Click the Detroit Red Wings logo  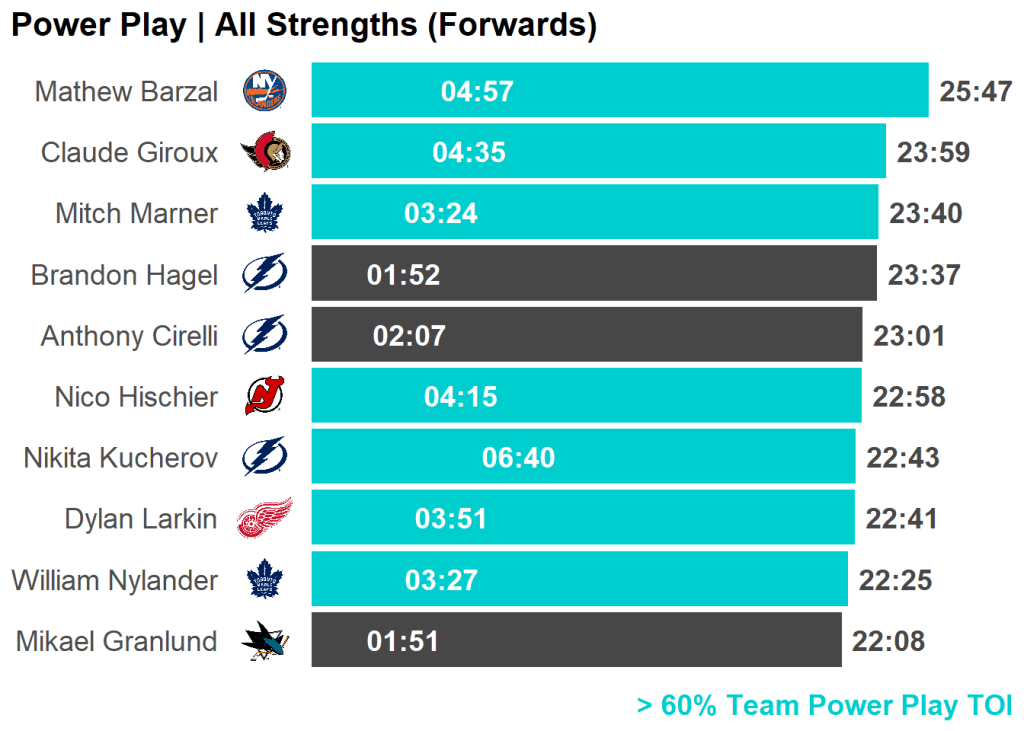(x=265, y=519)
